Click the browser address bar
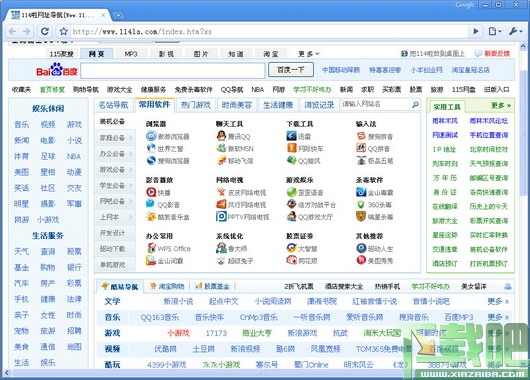Screen dimensions: 530x380 (269, 31)
